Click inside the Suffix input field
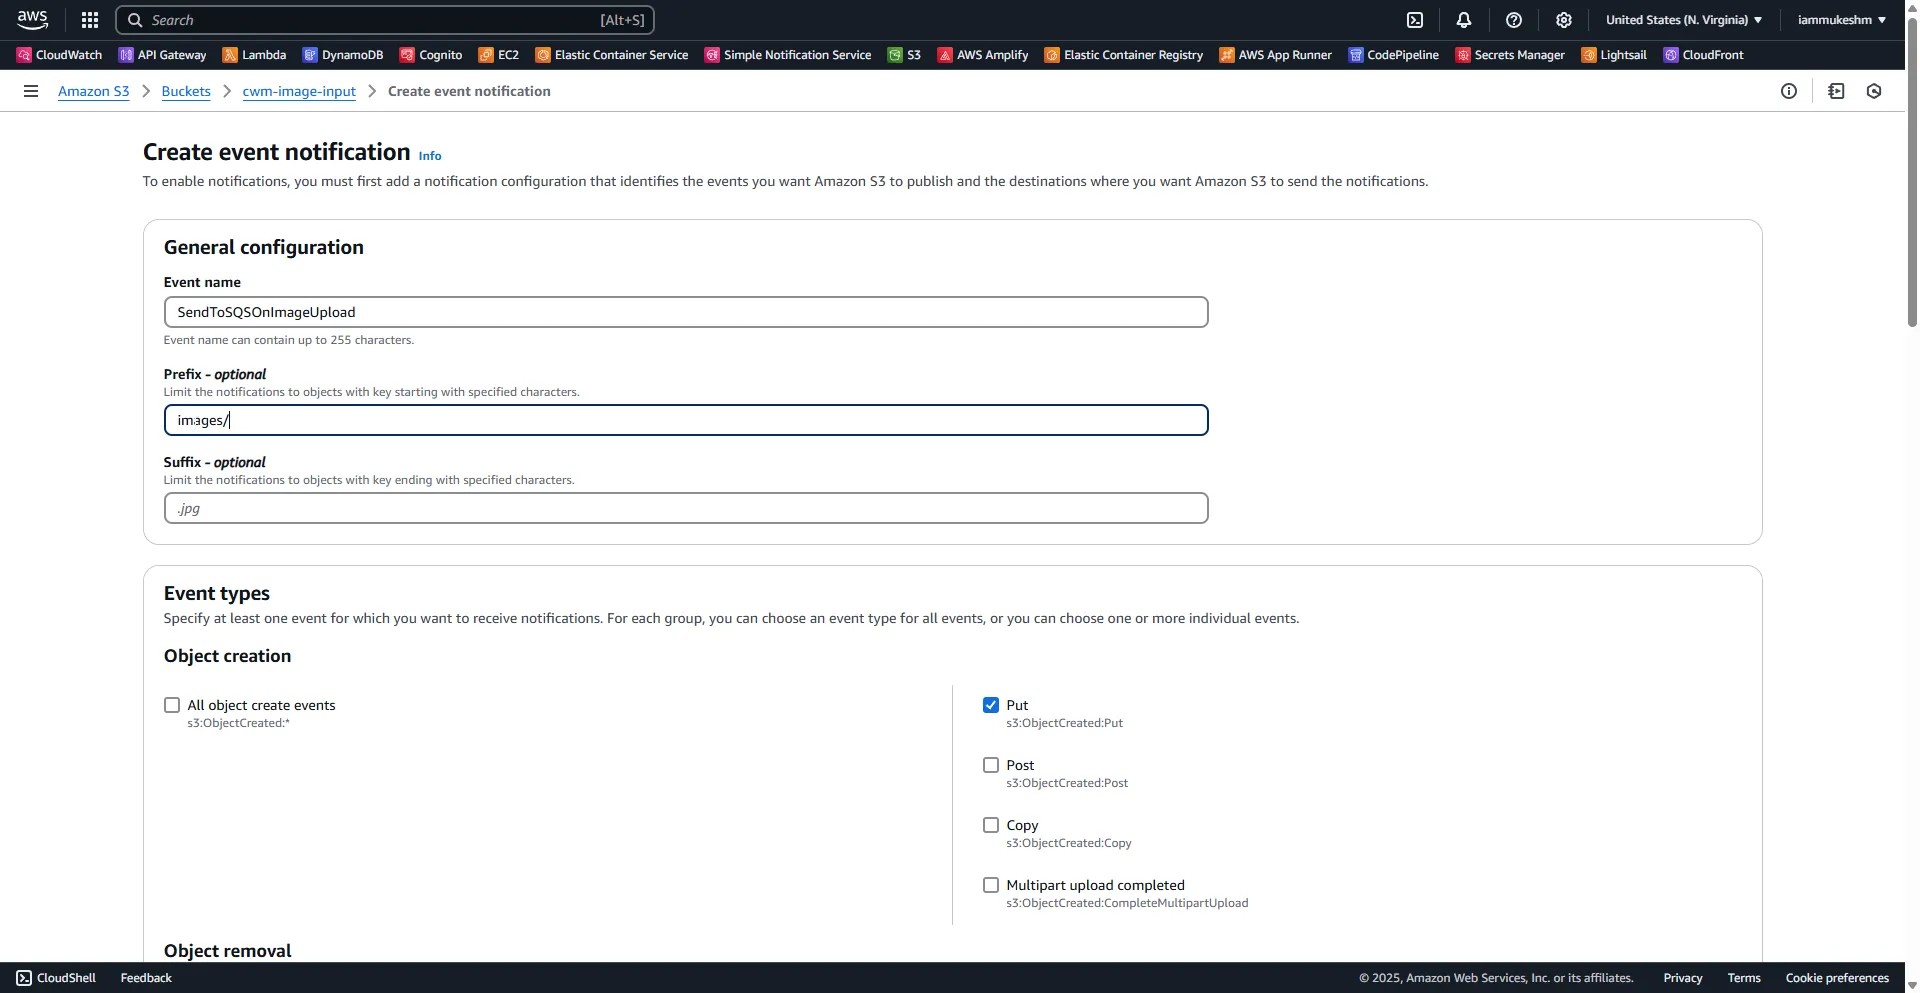The height and width of the screenshot is (993, 1920). click(686, 508)
